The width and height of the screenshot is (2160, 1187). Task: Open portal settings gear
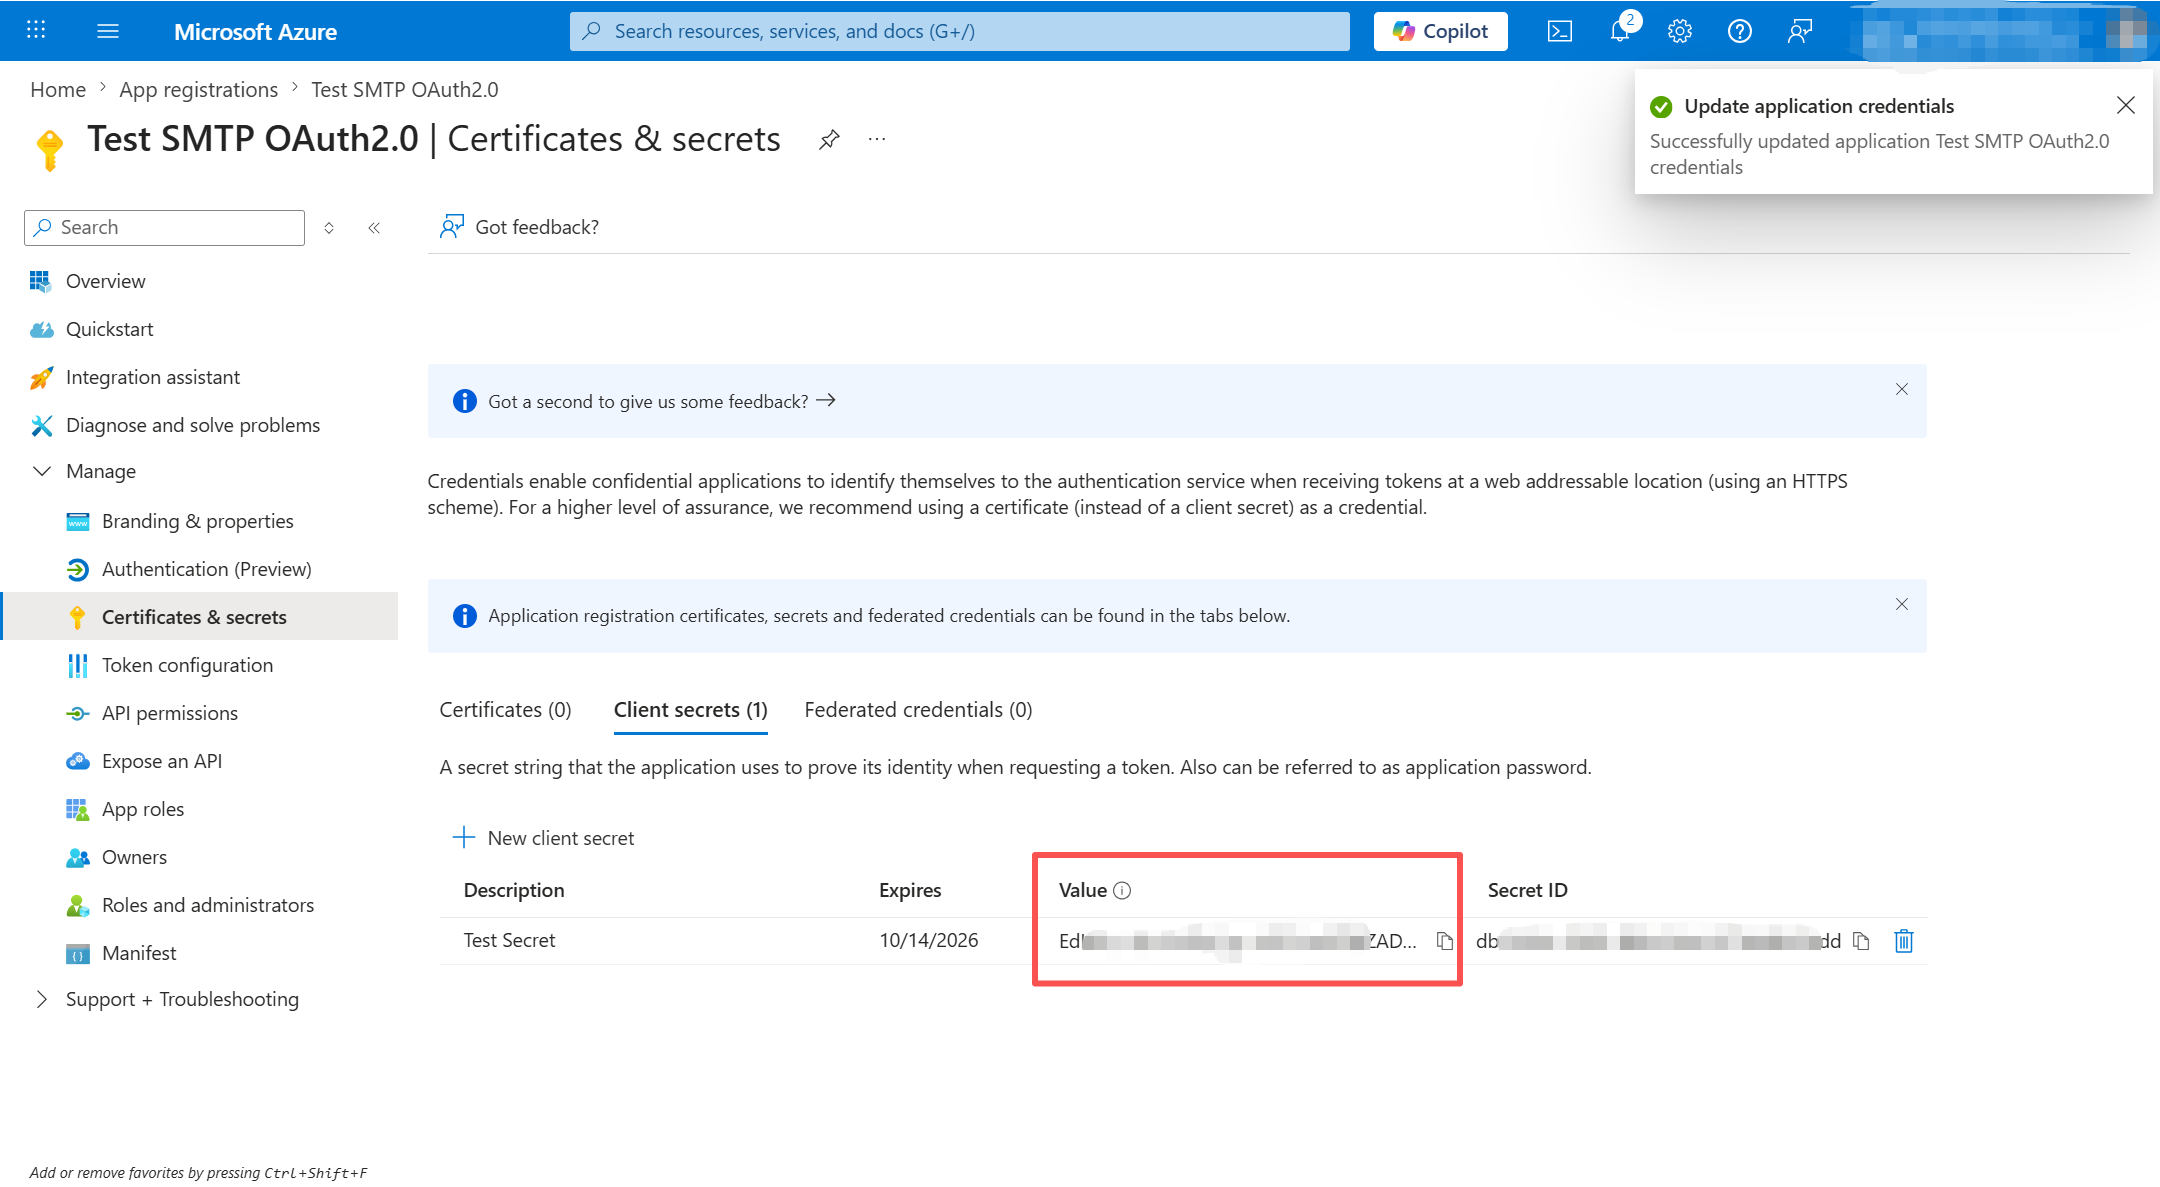(x=1680, y=31)
